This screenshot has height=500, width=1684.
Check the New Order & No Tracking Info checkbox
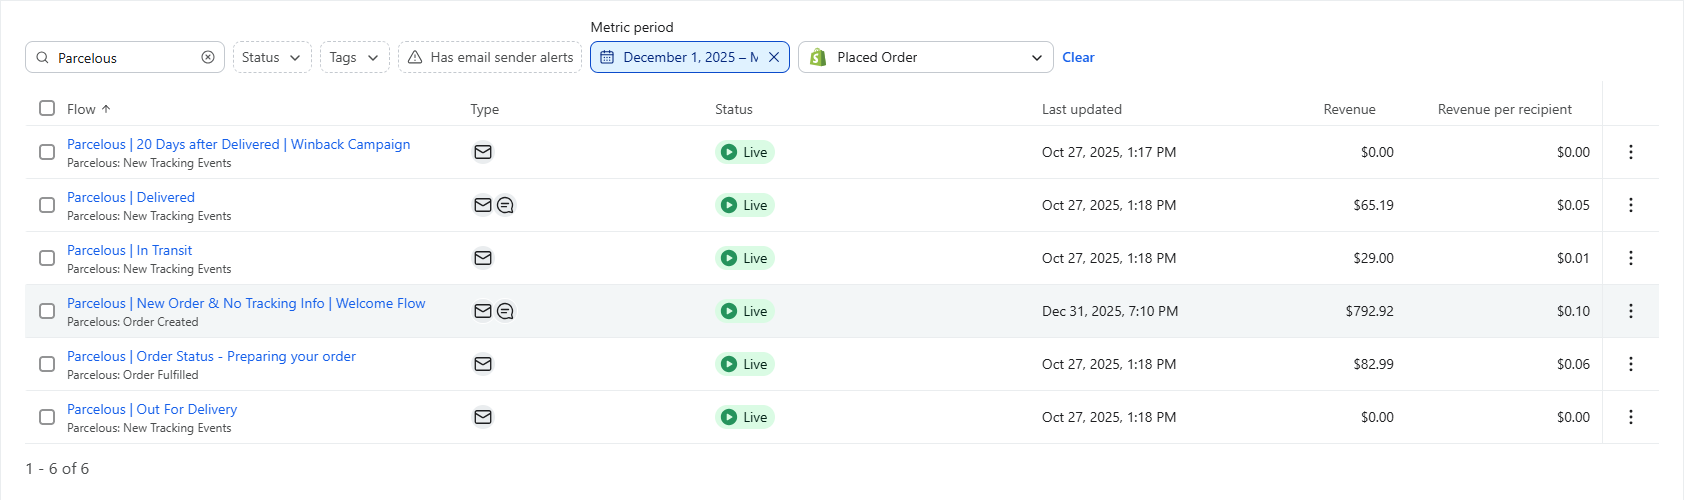pos(47,311)
